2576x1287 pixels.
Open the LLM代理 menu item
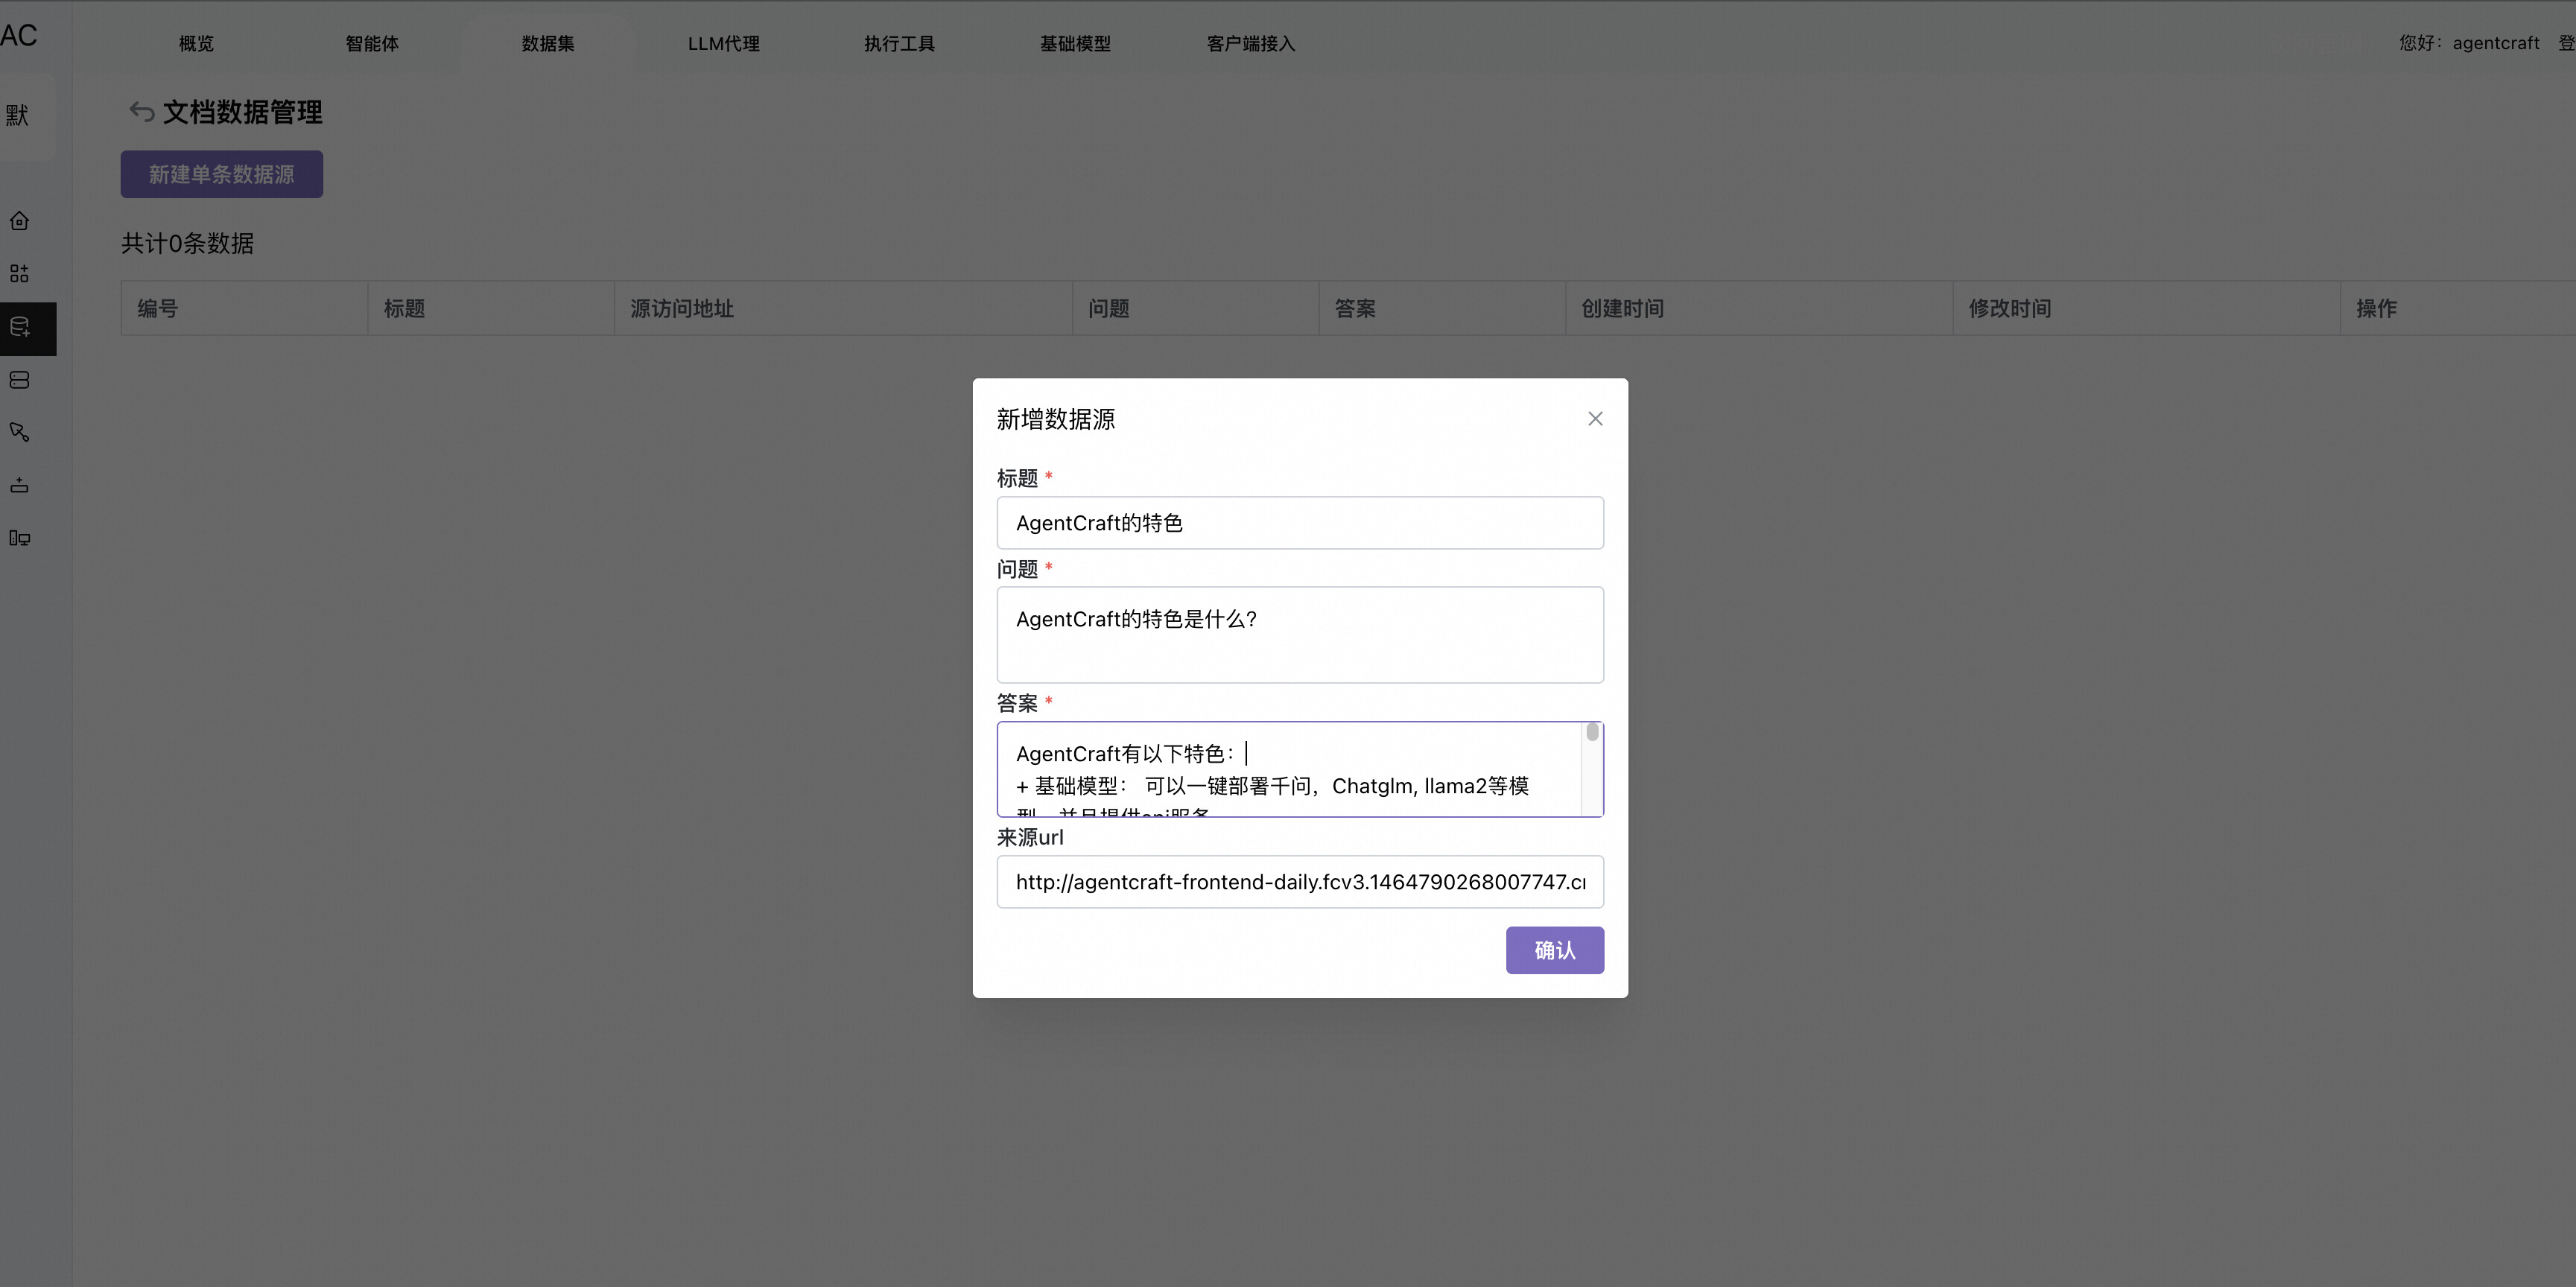(723, 43)
